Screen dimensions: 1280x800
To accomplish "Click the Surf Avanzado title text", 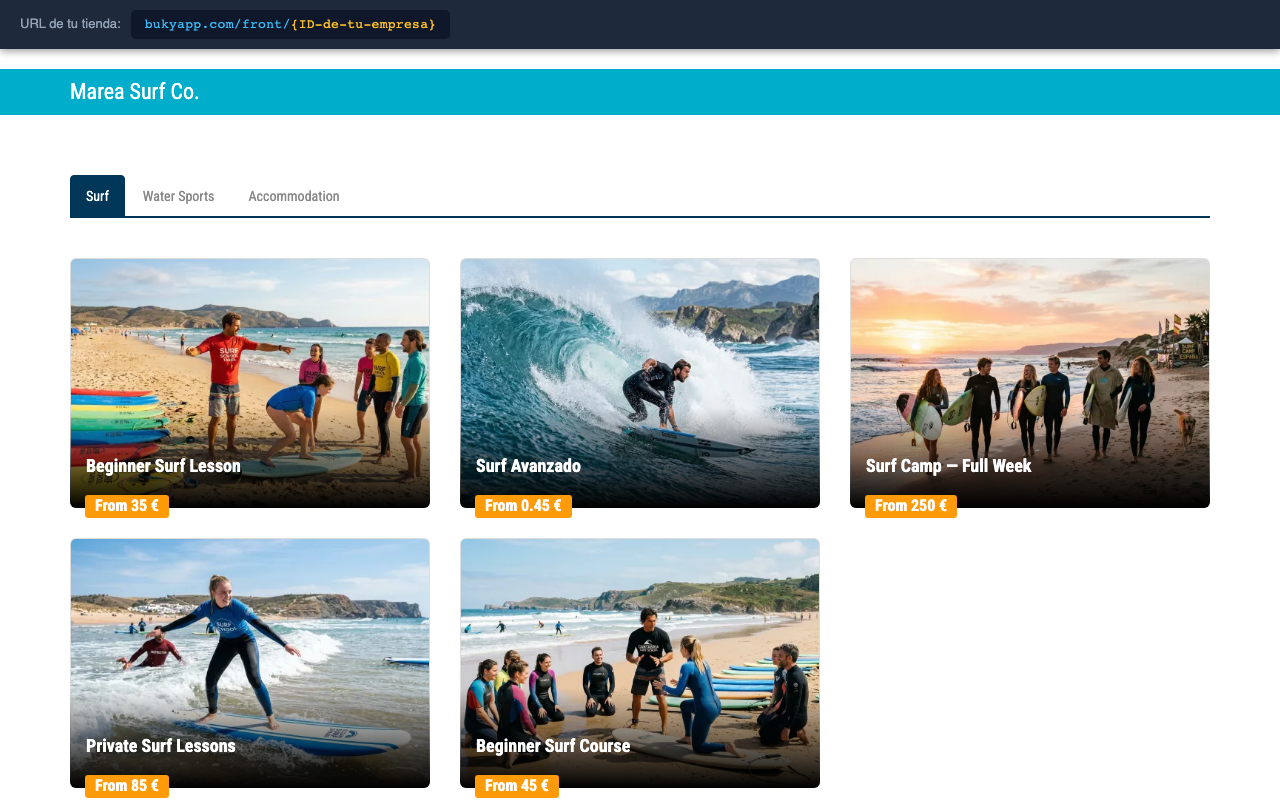I will tap(528, 466).
